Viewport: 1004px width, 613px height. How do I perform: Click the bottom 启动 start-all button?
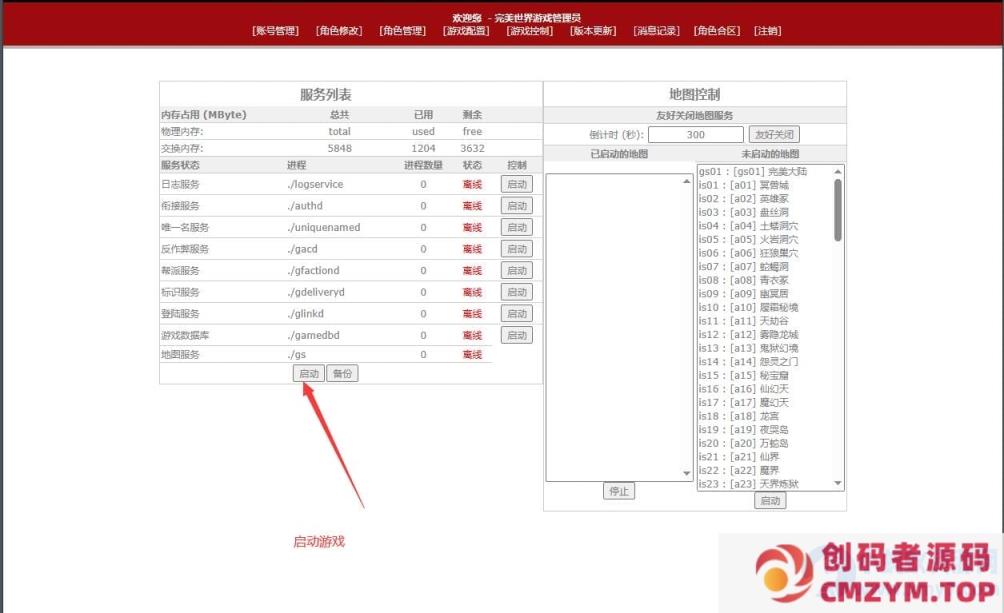click(x=309, y=373)
